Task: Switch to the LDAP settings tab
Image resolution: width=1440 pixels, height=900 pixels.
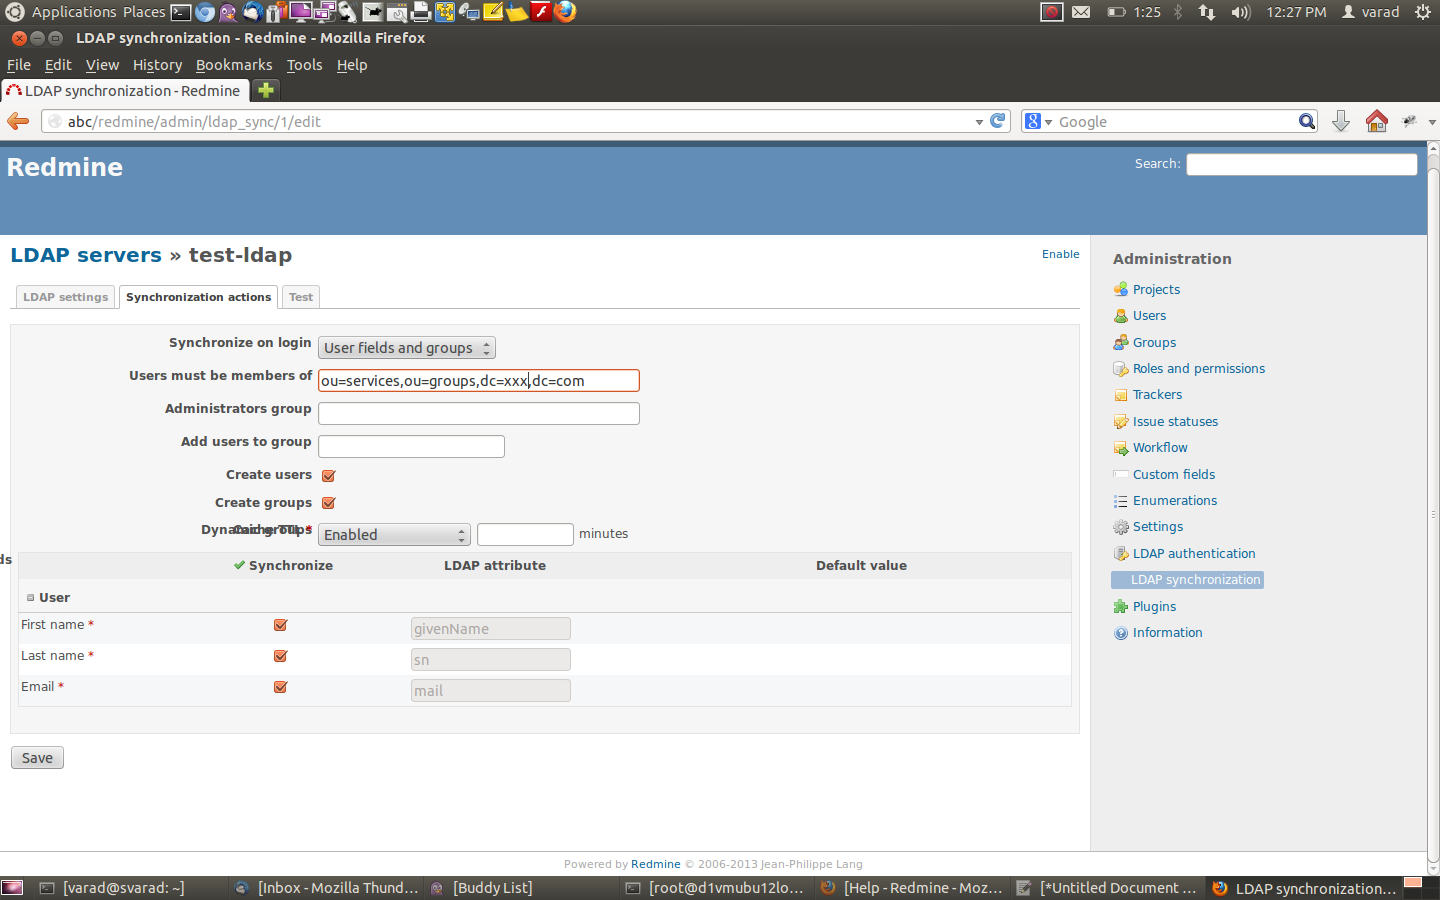Action: pyautogui.click(x=65, y=296)
